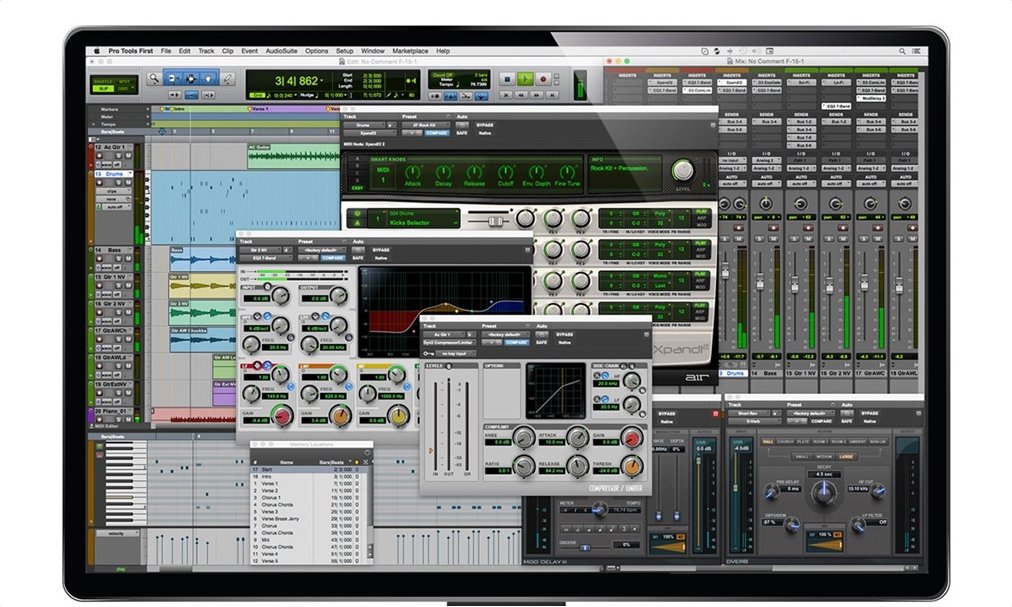Image resolution: width=1012 pixels, height=607 pixels.
Task: Solo the 12 Ac Gtr 1 track
Action: (118, 156)
